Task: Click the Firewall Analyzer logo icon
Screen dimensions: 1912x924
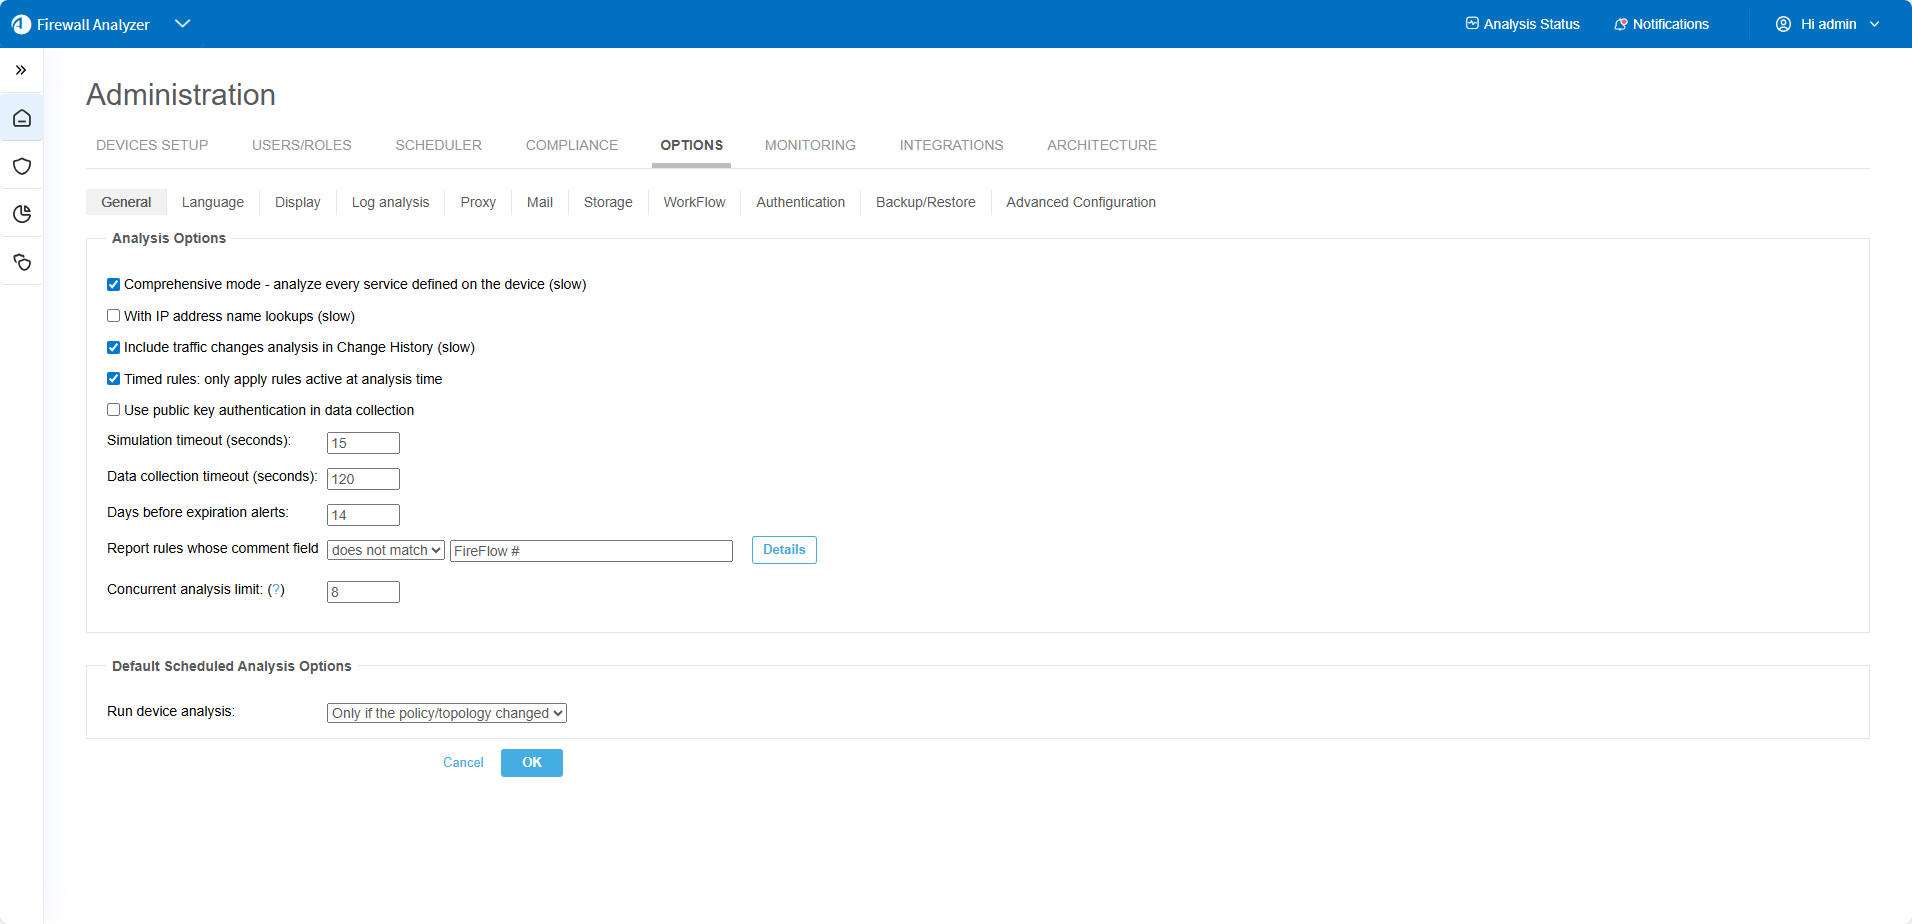Action: coord(21,24)
